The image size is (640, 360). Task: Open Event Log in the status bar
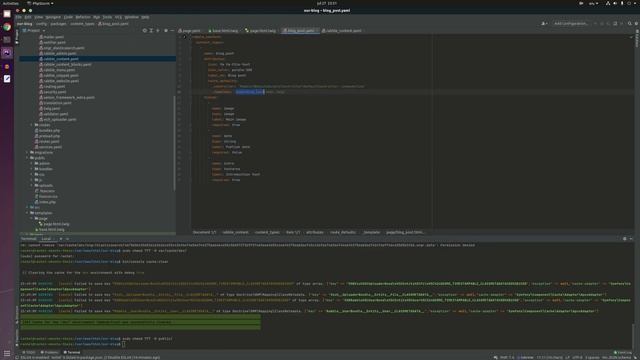coord(623,352)
